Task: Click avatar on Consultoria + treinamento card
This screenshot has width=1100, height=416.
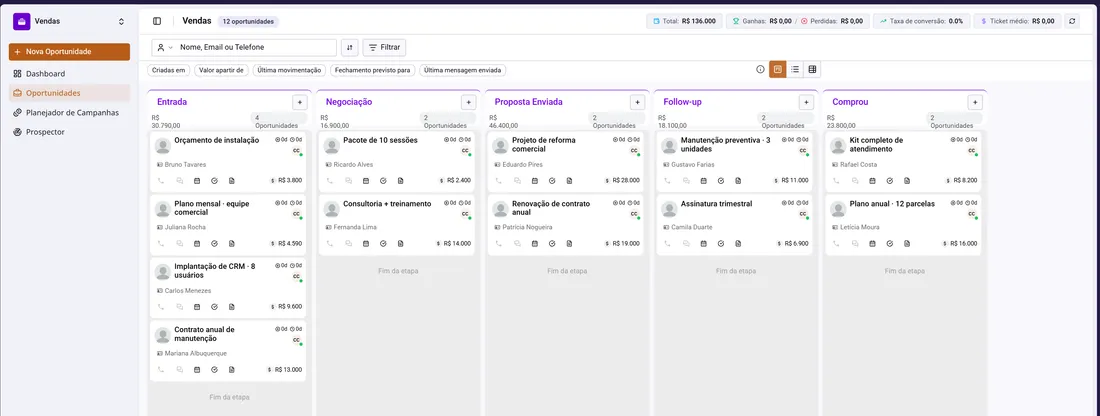Action: point(332,208)
